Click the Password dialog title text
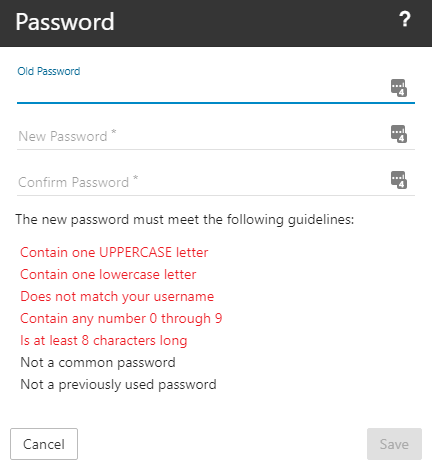 tap(65, 22)
